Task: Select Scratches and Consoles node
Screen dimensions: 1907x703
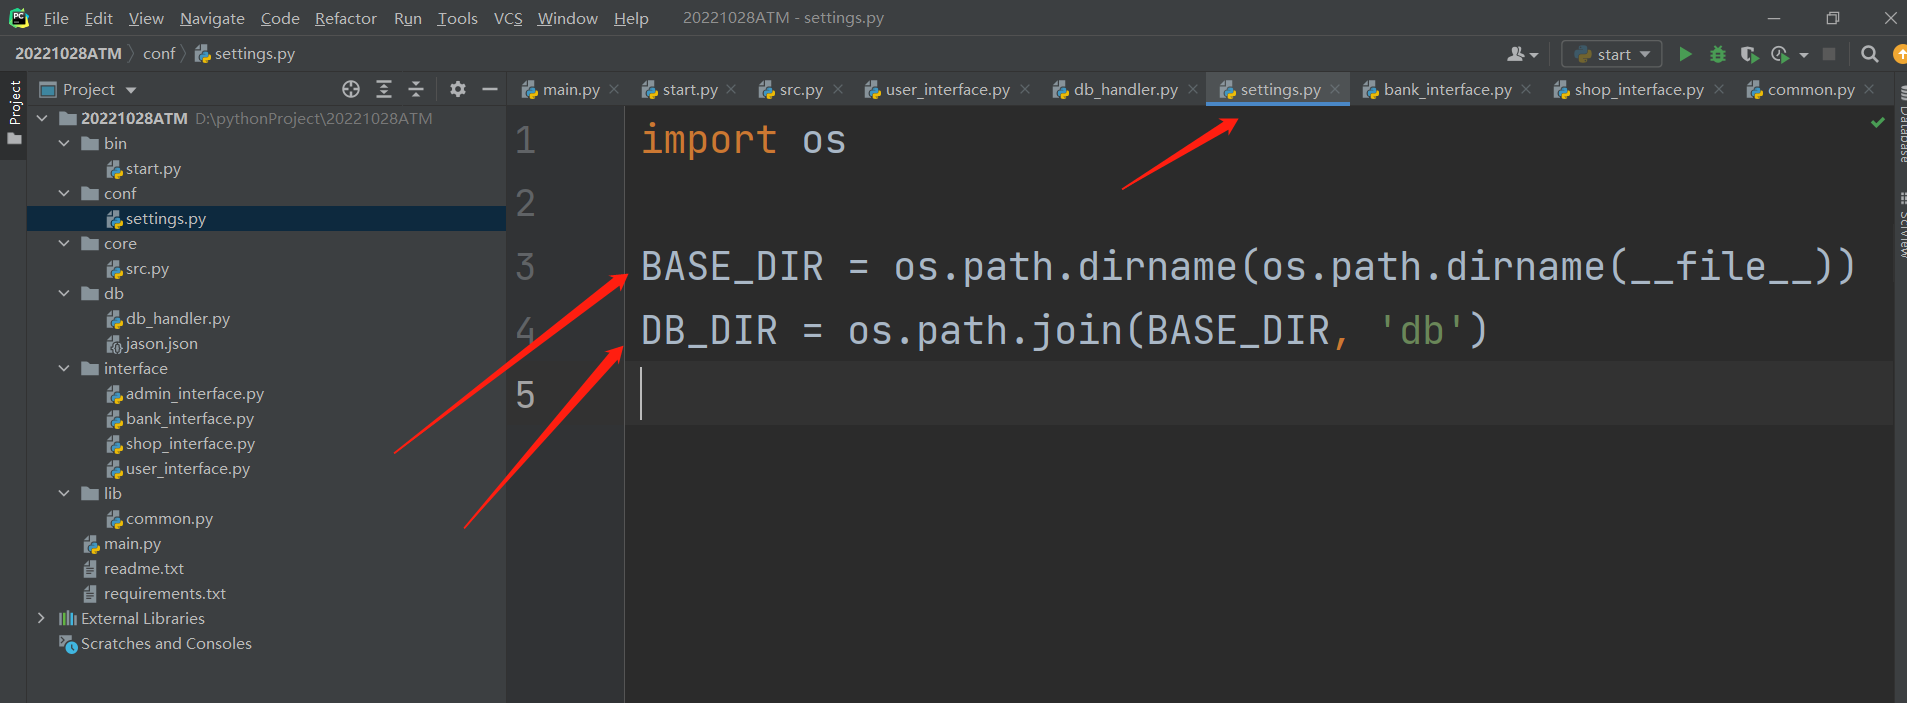Action: coord(166,643)
